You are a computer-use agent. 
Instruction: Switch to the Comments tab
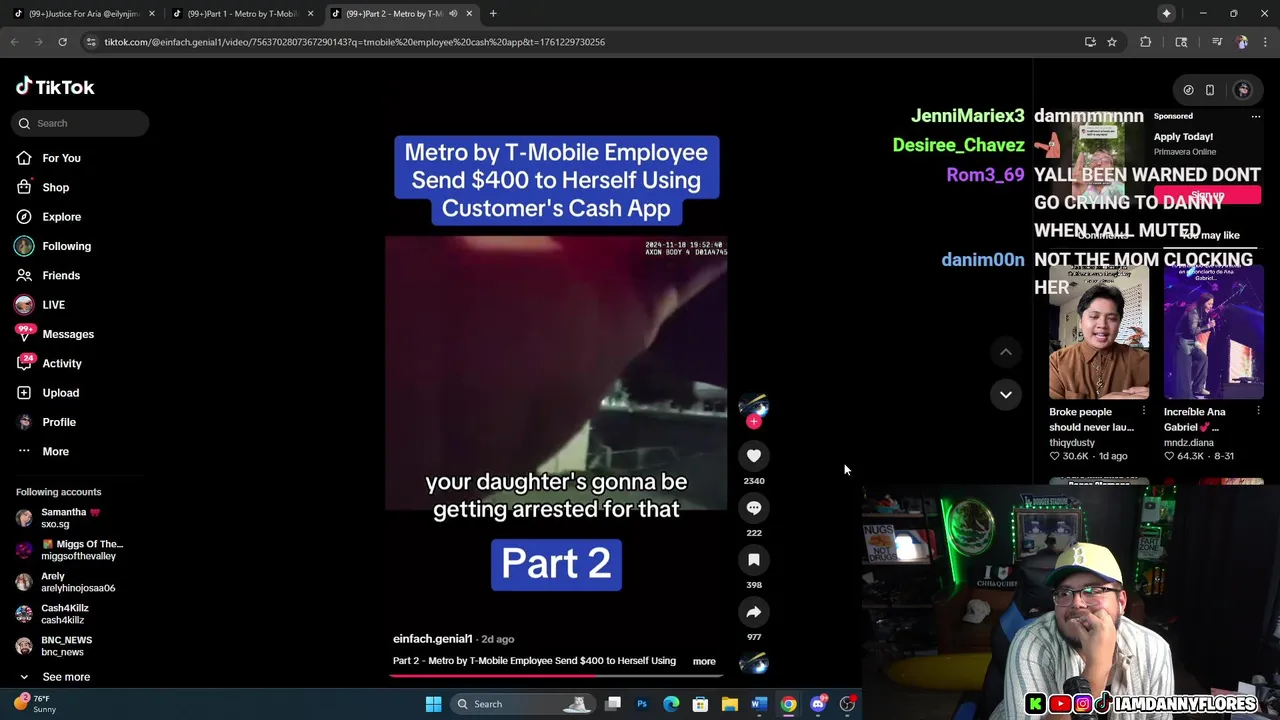pyautogui.click(x=1102, y=236)
